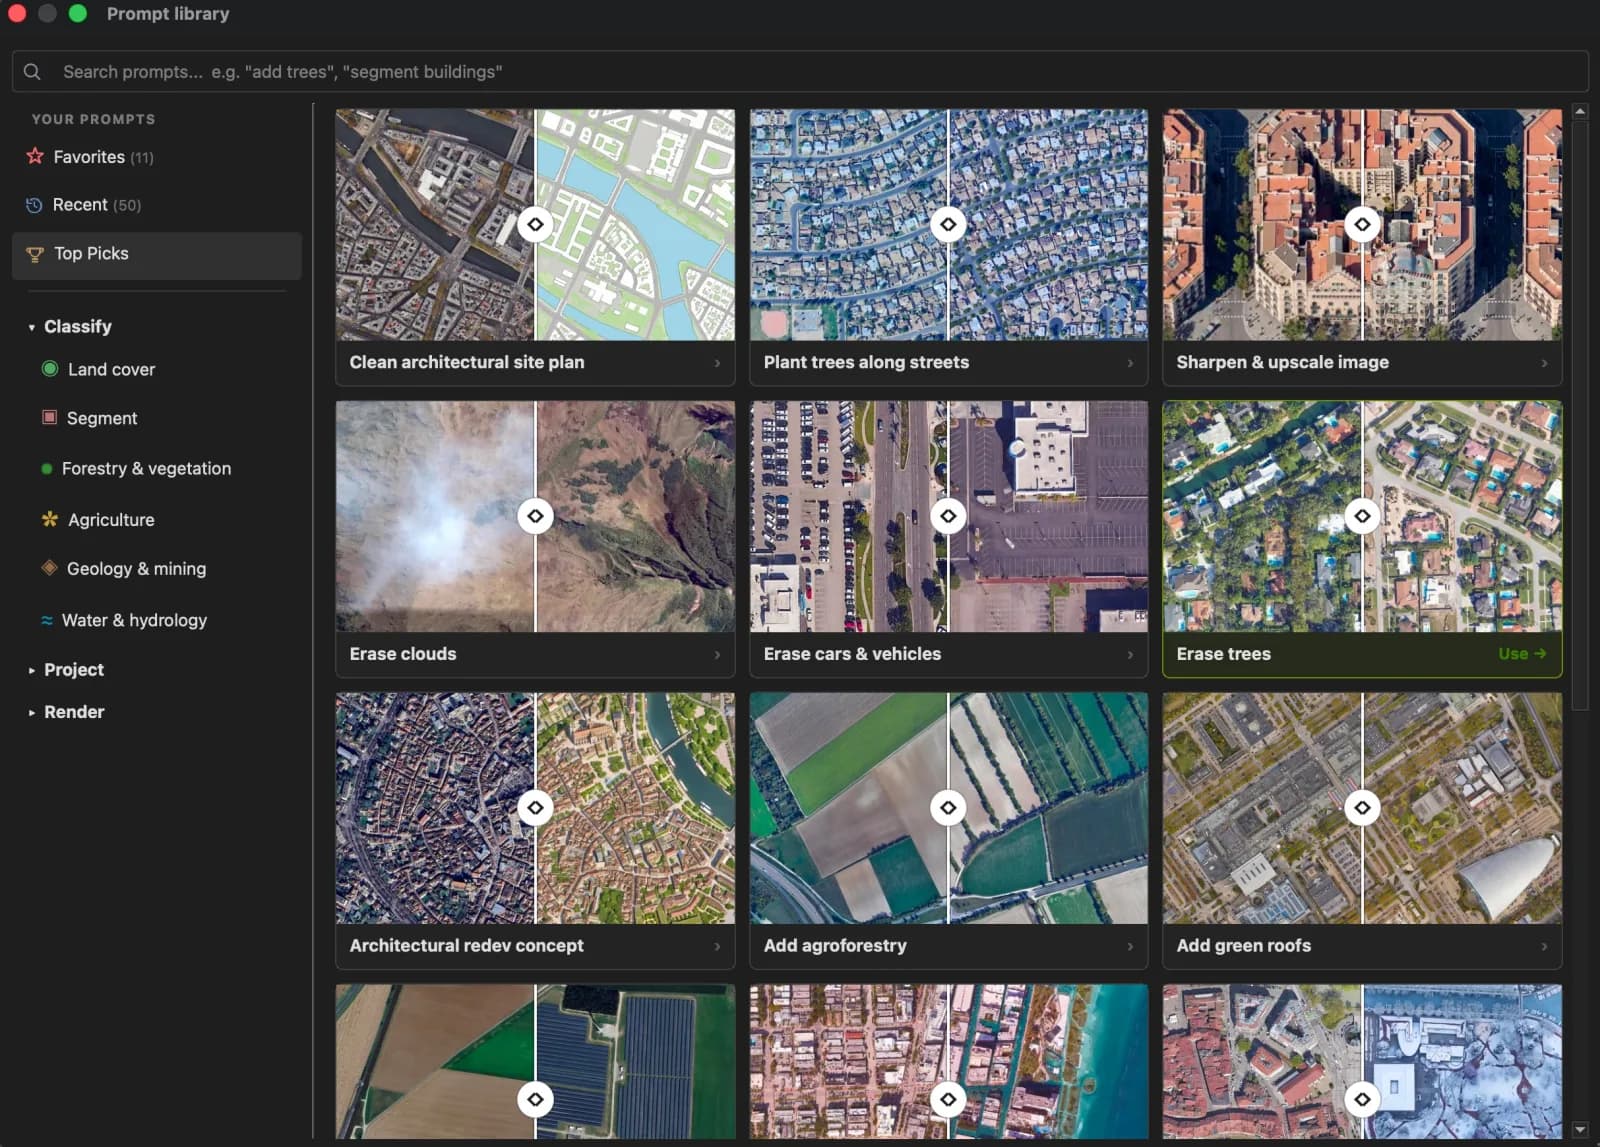
Task: Click compare handle on Erase trees card
Action: click(x=1362, y=516)
